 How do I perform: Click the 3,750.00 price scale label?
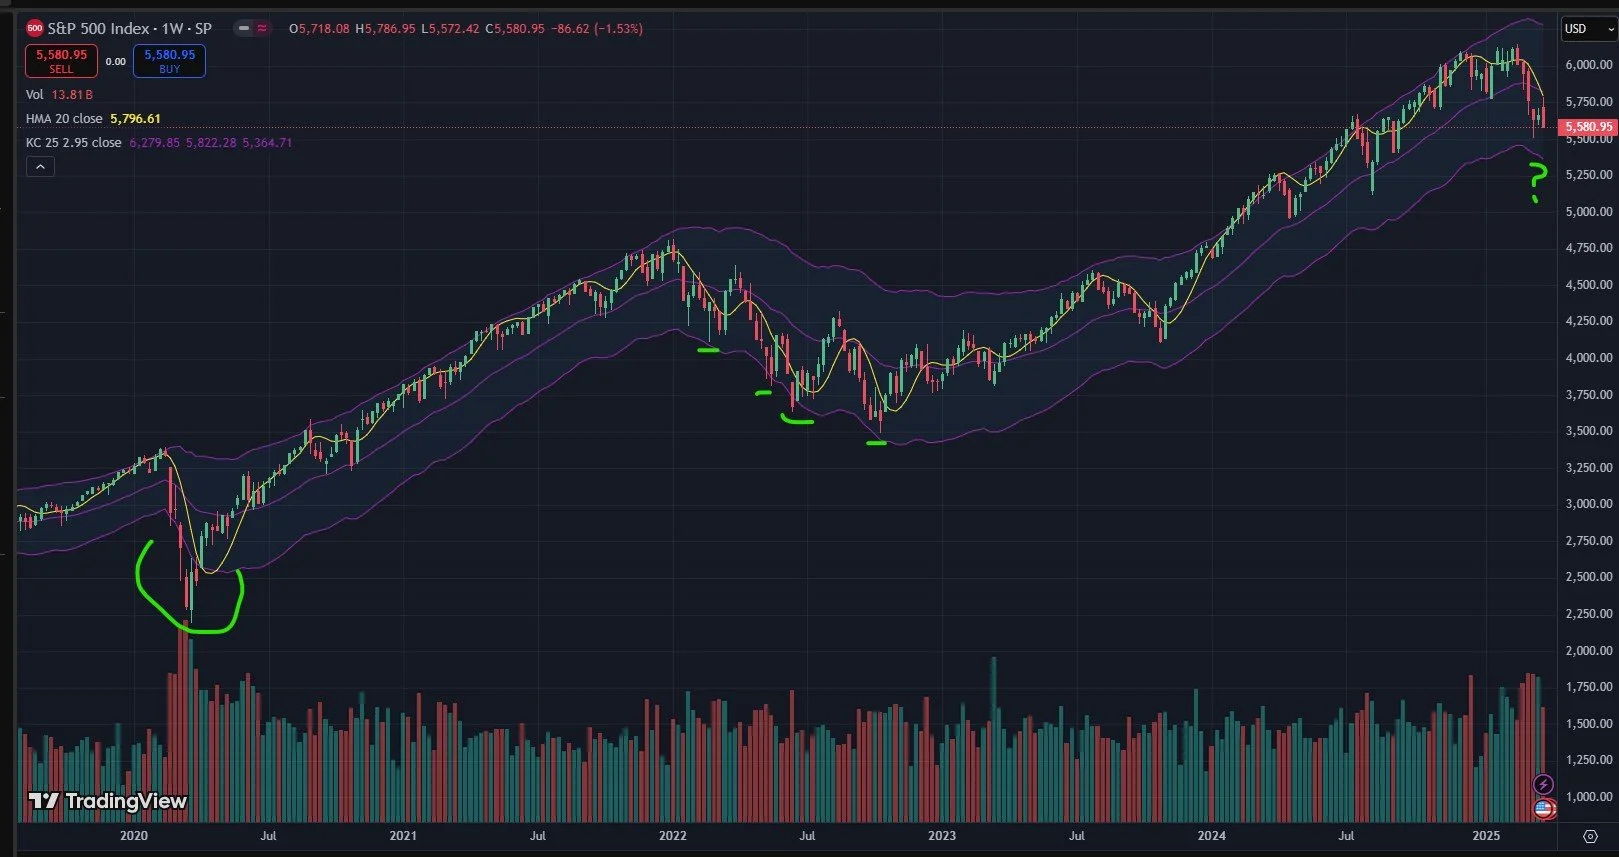[x=1589, y=395]
